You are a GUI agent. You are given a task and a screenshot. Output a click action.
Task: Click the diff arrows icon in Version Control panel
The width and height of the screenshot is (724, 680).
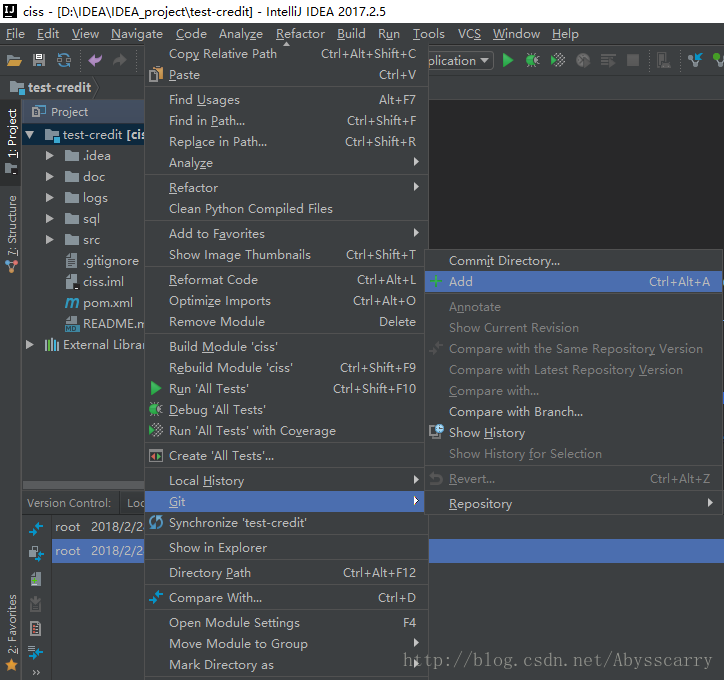36,528
